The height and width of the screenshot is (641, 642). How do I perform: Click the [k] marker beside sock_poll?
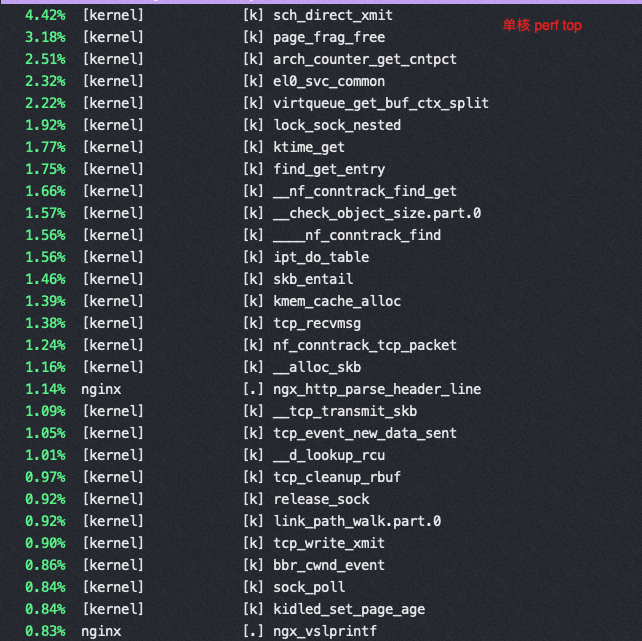pos(253,587)
